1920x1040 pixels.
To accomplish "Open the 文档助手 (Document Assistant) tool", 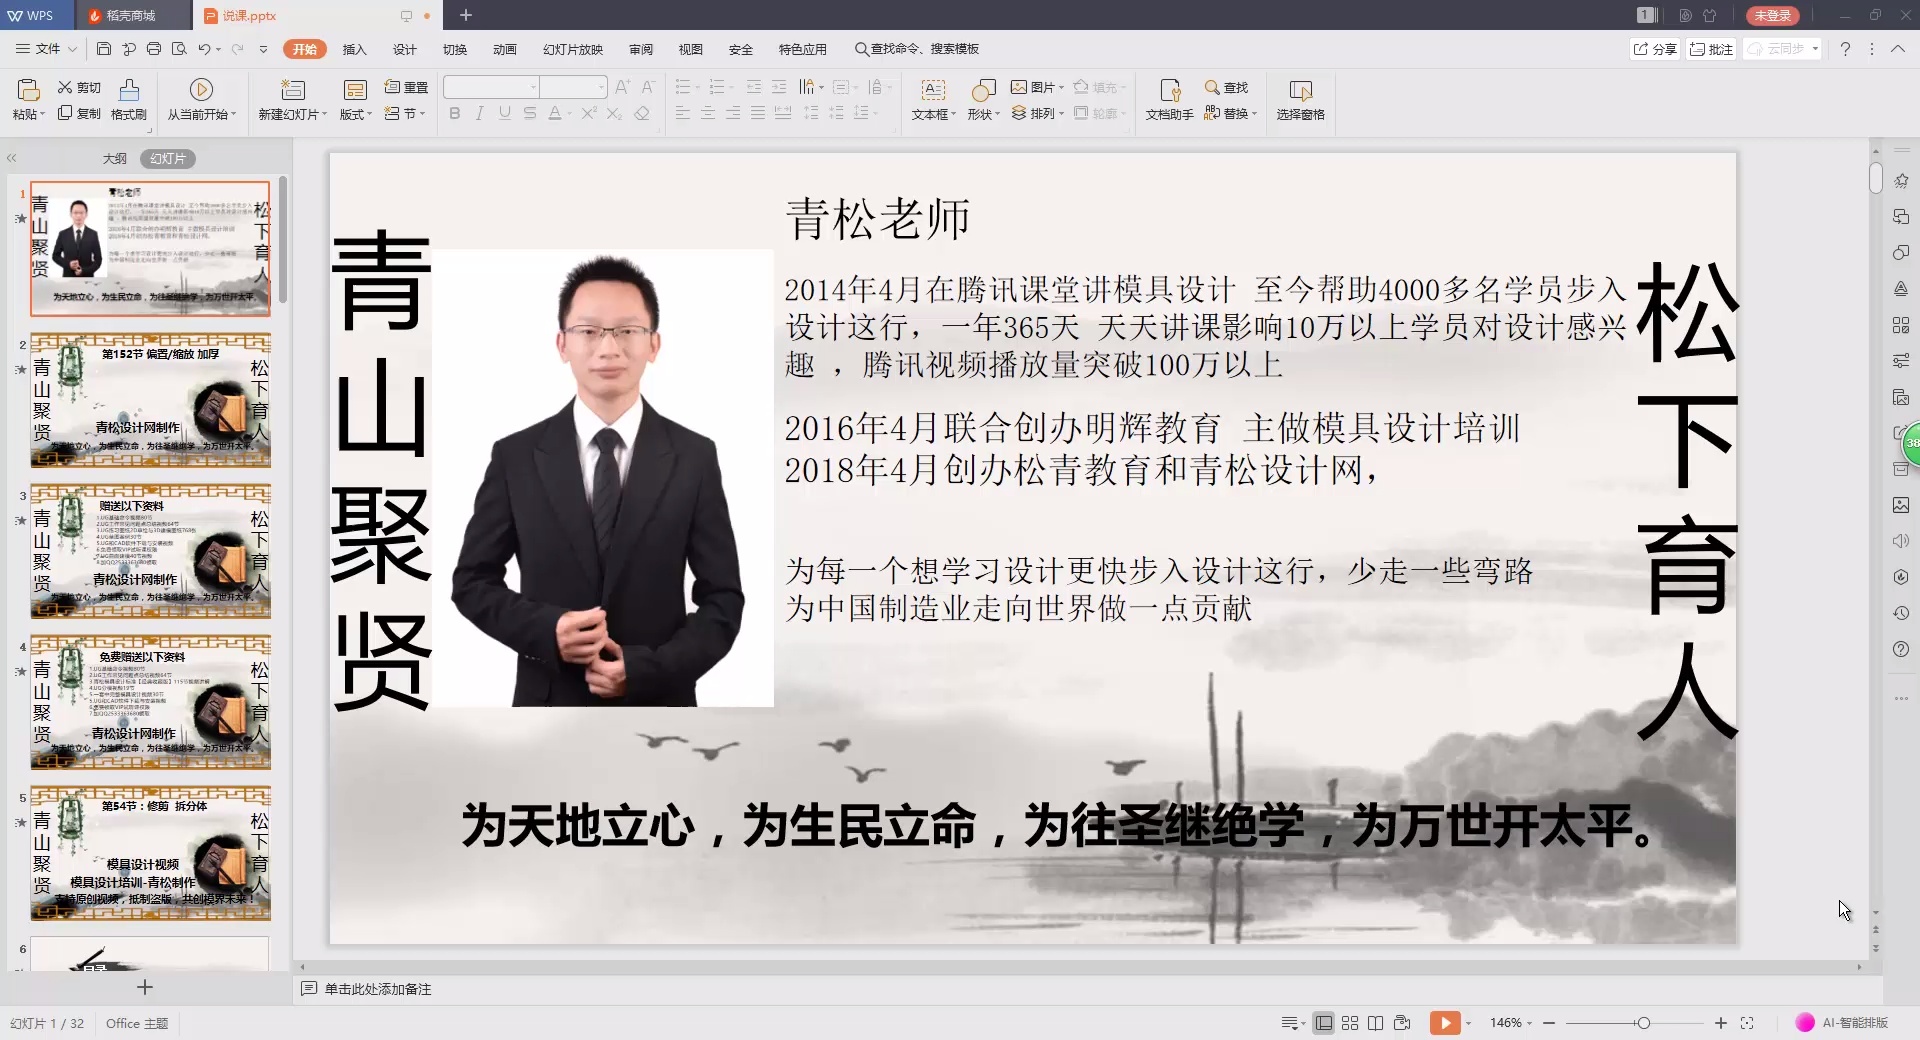I will pyautogui.click(x=1168, y=100).
